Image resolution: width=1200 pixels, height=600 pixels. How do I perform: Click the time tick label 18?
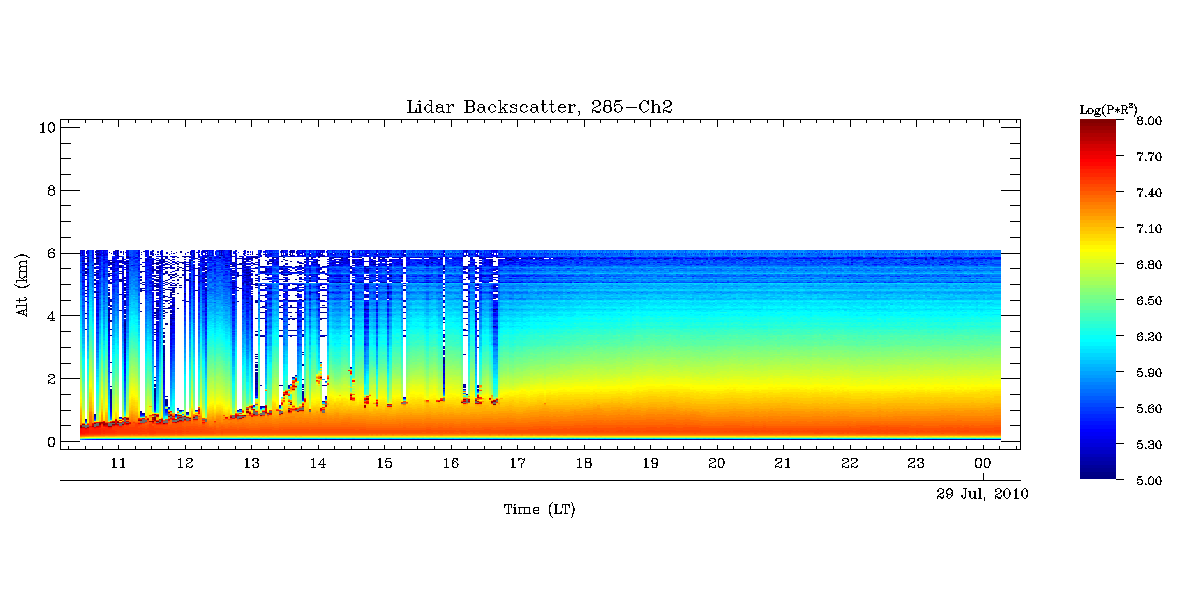point(584,463)
